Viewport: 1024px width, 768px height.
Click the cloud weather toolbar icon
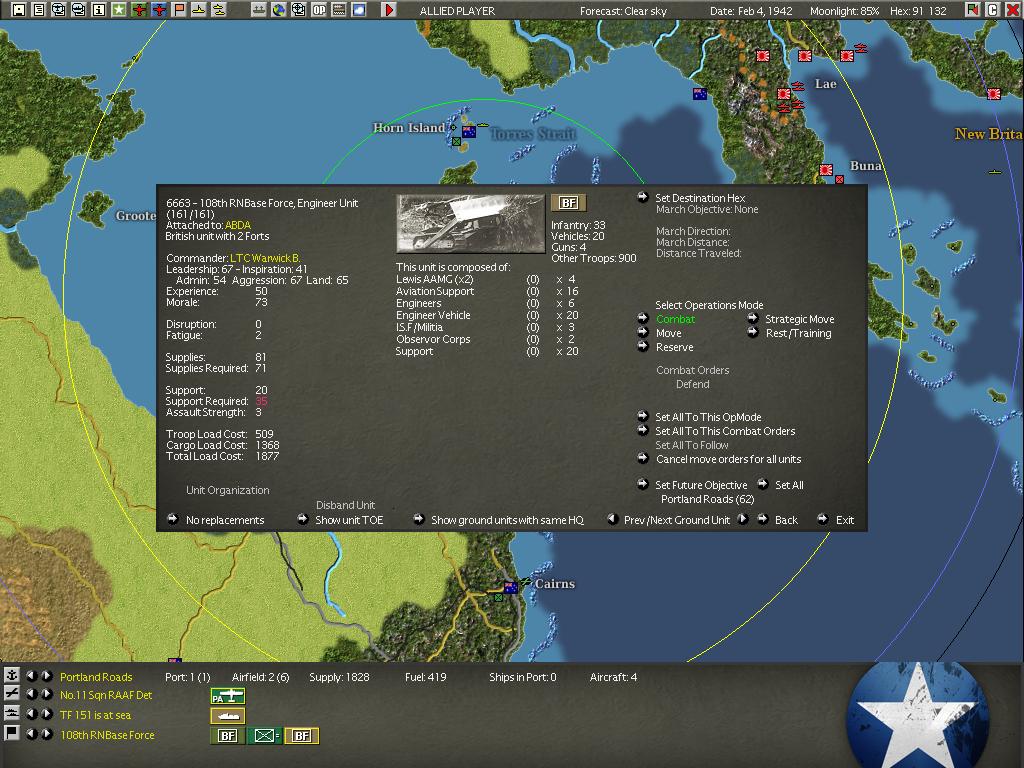pos(359,10)
